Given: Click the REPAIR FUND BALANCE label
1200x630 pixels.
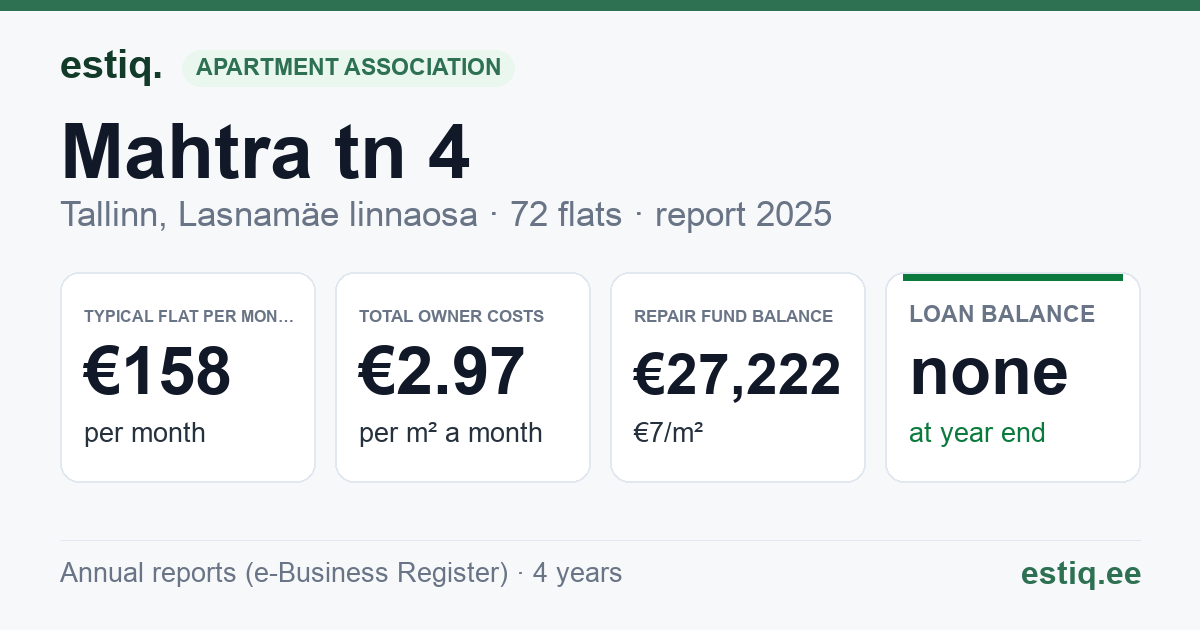Looking at the screenshot, I should 733,316.
